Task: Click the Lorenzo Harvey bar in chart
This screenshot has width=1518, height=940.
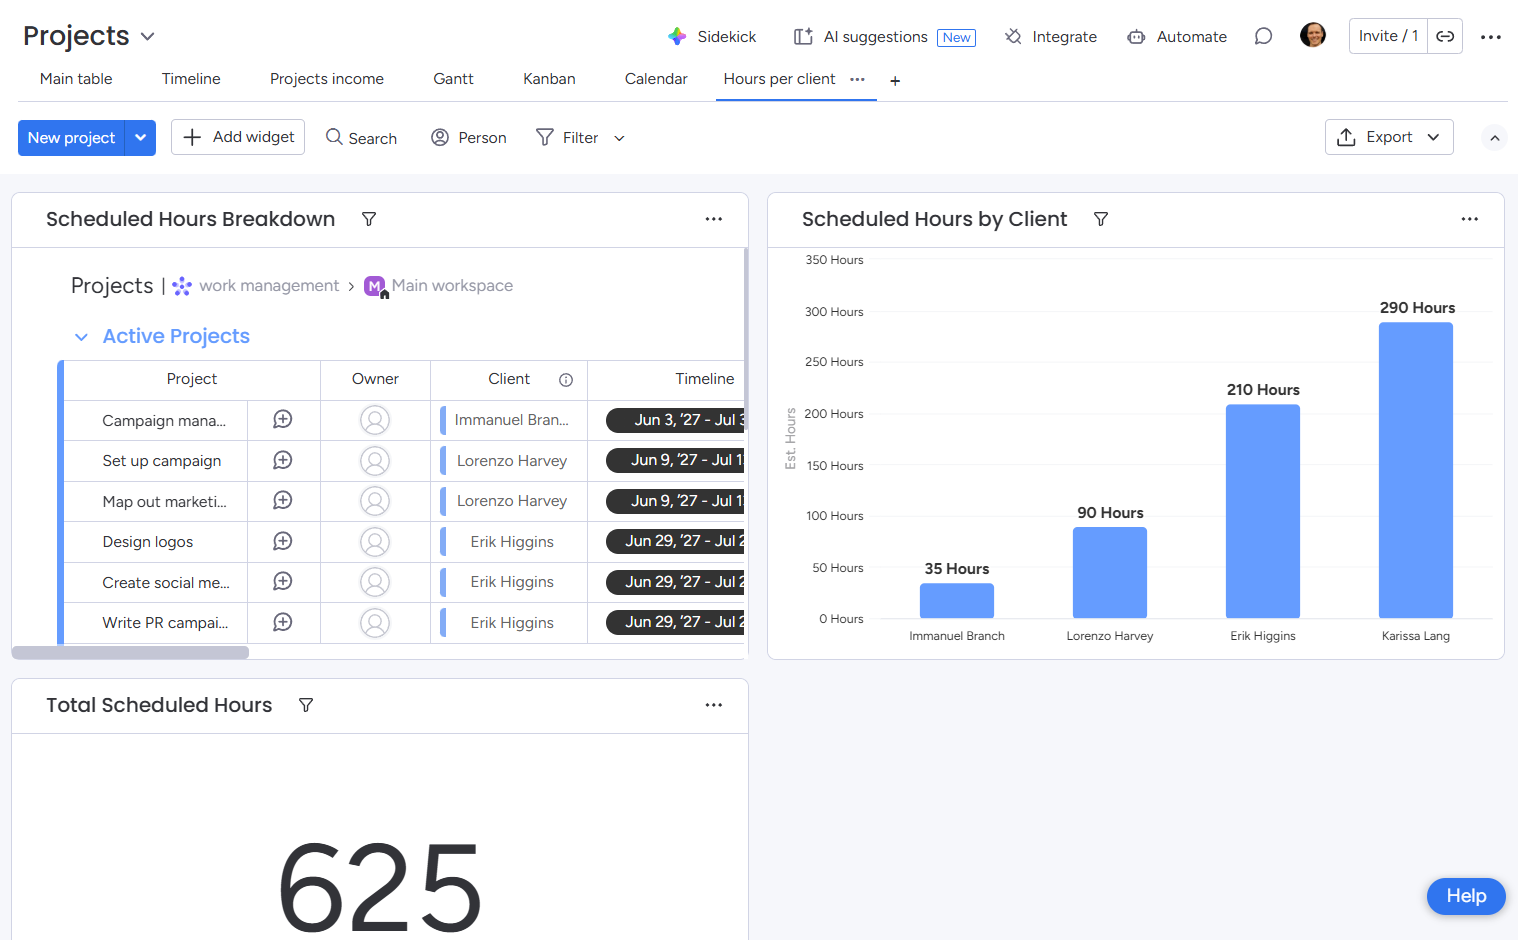Action: pos(1110,573)
